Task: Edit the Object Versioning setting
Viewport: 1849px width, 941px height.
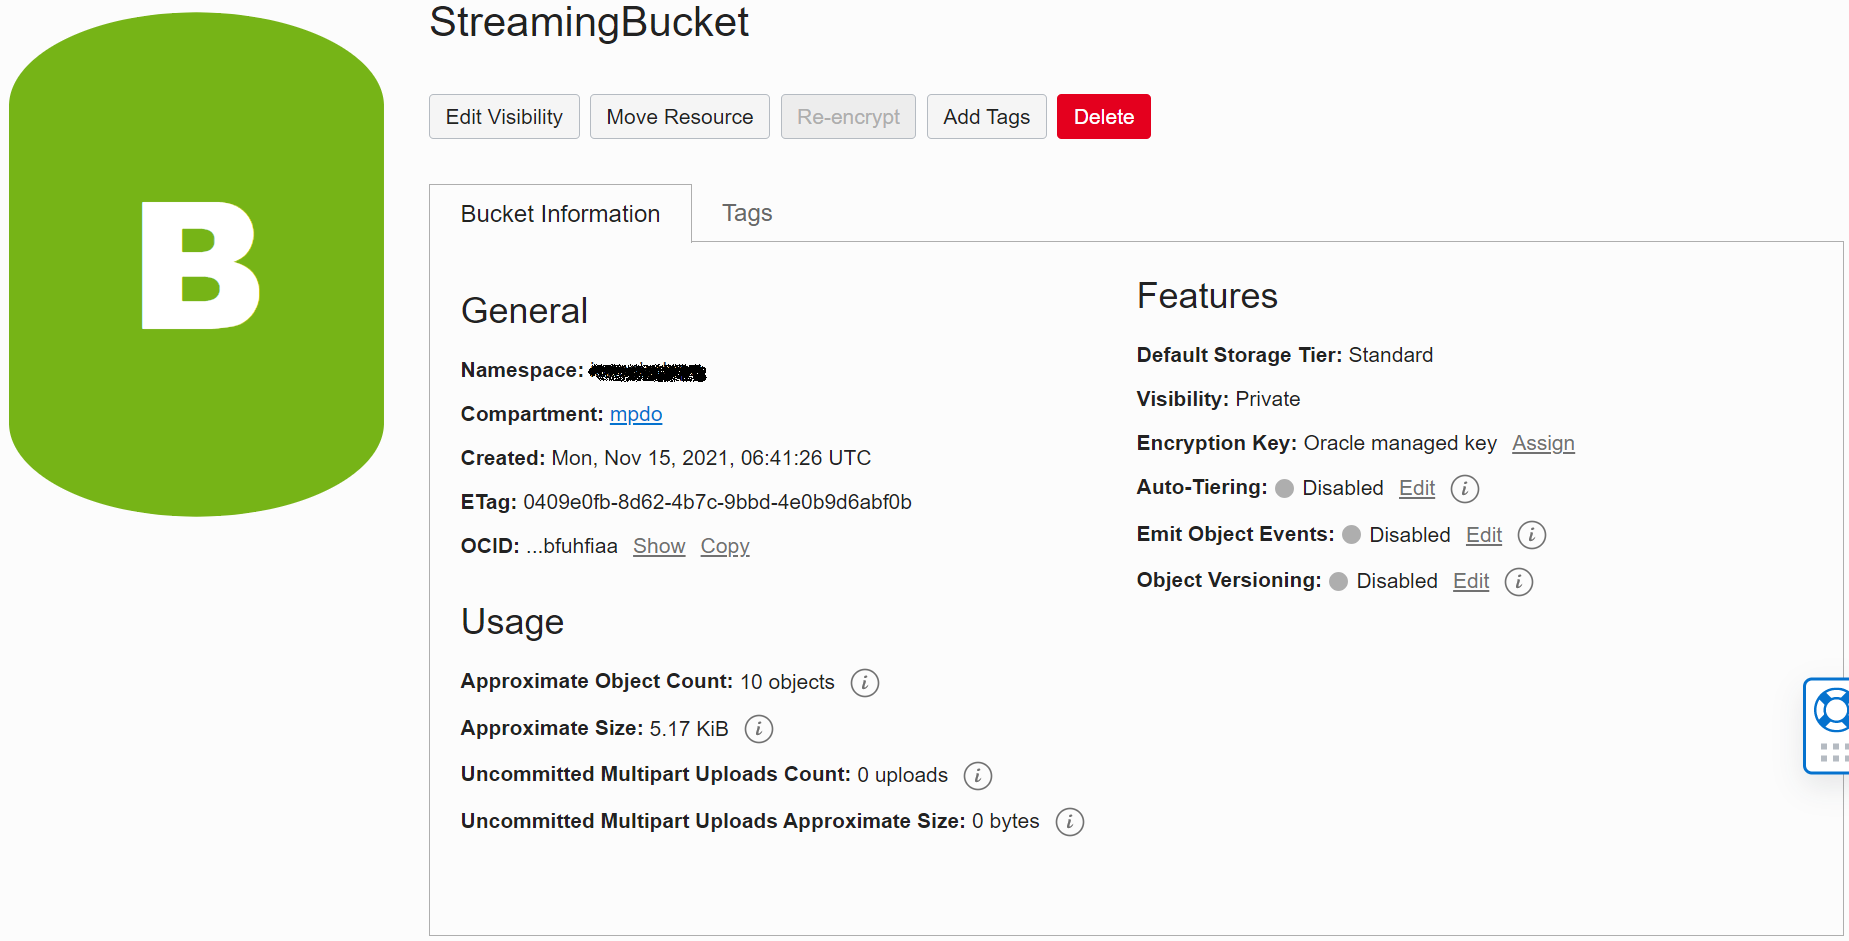Action: [1470, 581]
